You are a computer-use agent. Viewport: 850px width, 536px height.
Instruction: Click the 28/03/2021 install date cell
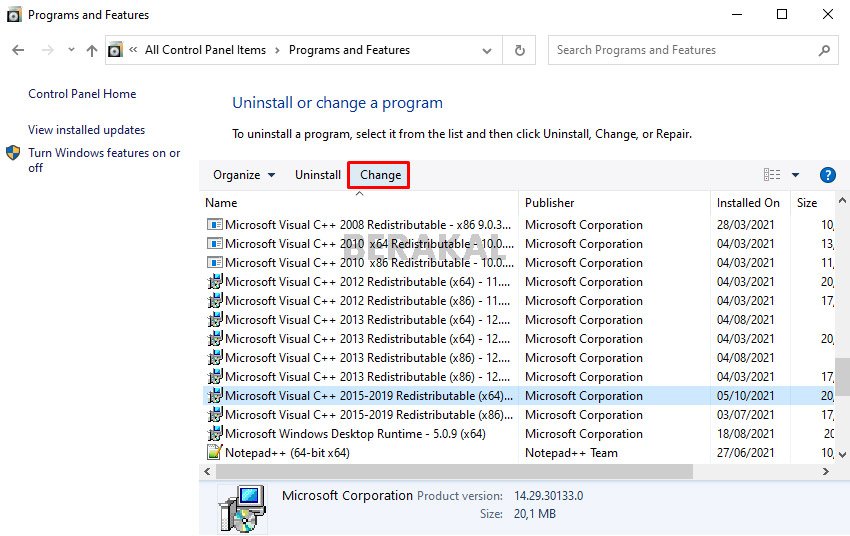(x=745, y=224)
